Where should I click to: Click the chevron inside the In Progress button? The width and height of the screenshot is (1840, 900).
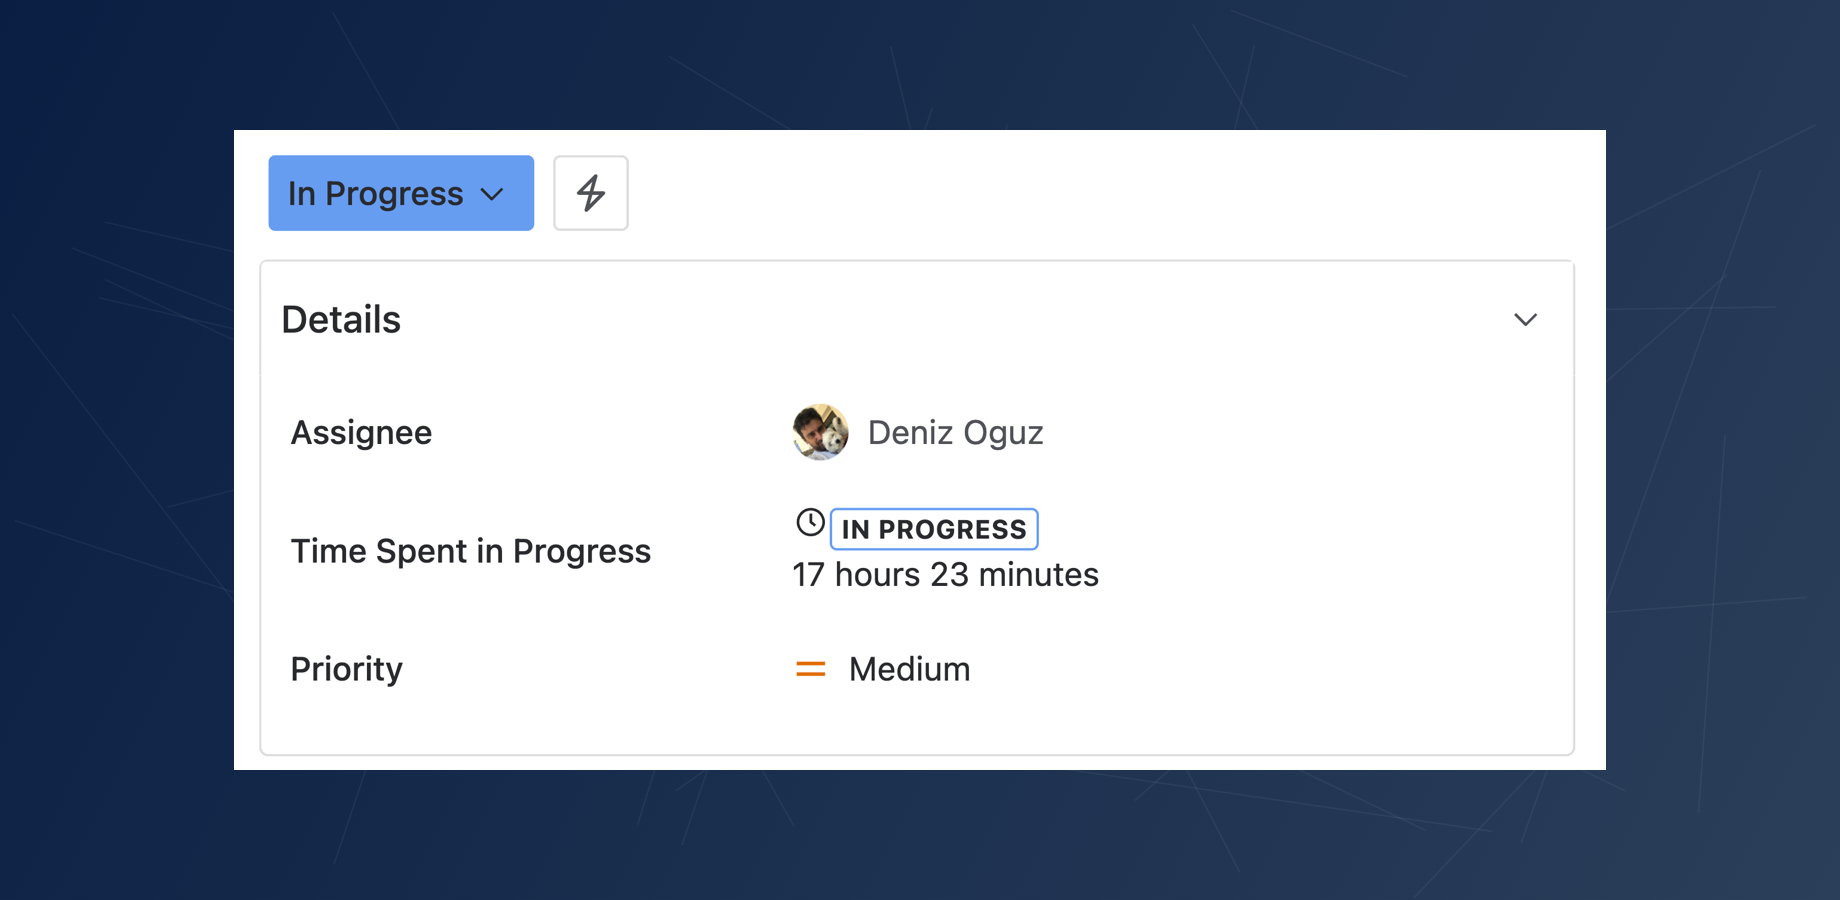(491, 193)
